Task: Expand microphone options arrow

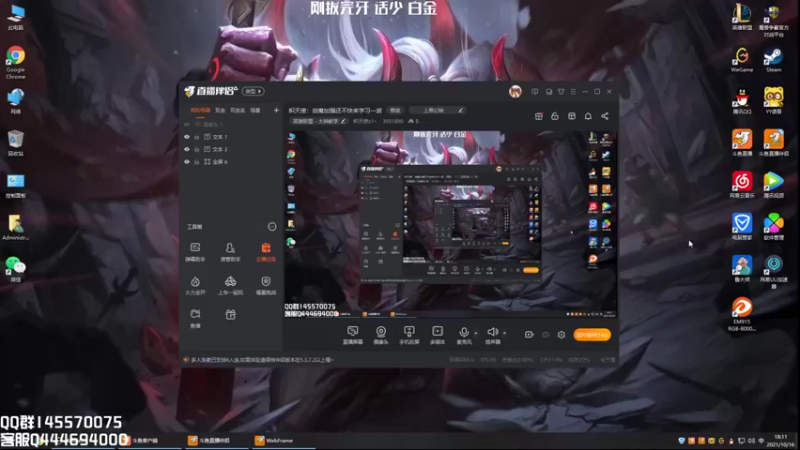Action: tap(476, 333)
